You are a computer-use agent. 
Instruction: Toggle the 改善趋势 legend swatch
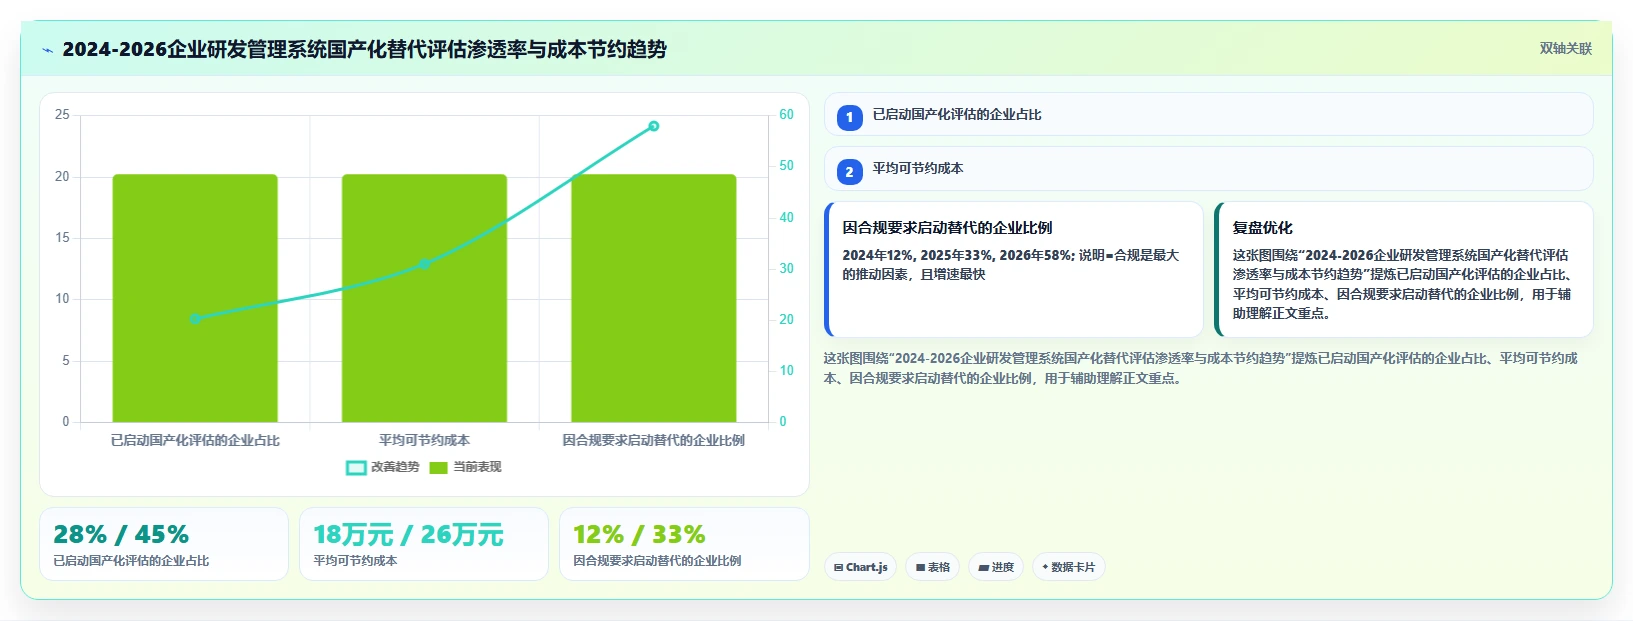click(x=356, y=468)
